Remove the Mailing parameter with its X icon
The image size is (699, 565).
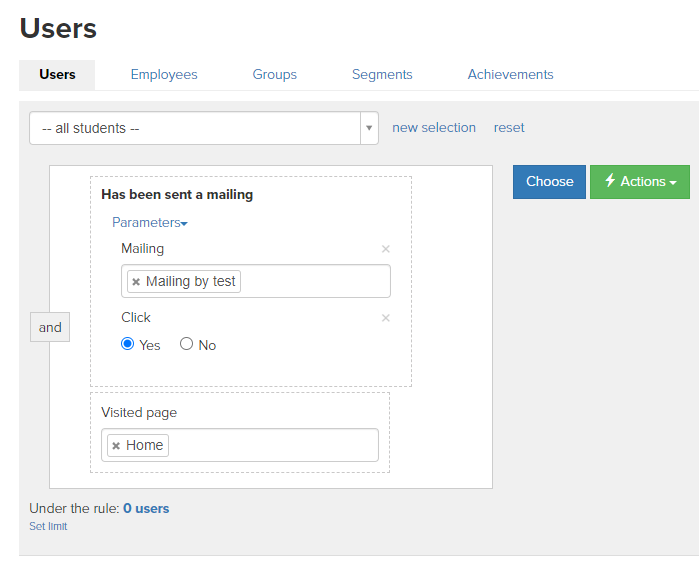(x=386, y=249)
